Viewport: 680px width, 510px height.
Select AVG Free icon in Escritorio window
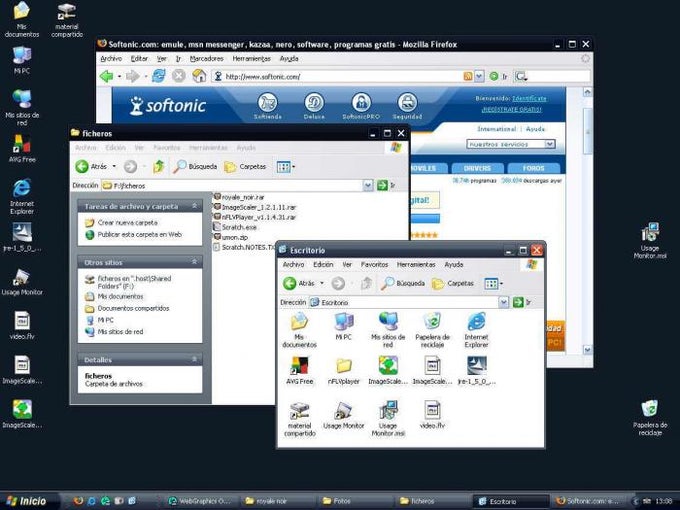(x=299, y=371)
